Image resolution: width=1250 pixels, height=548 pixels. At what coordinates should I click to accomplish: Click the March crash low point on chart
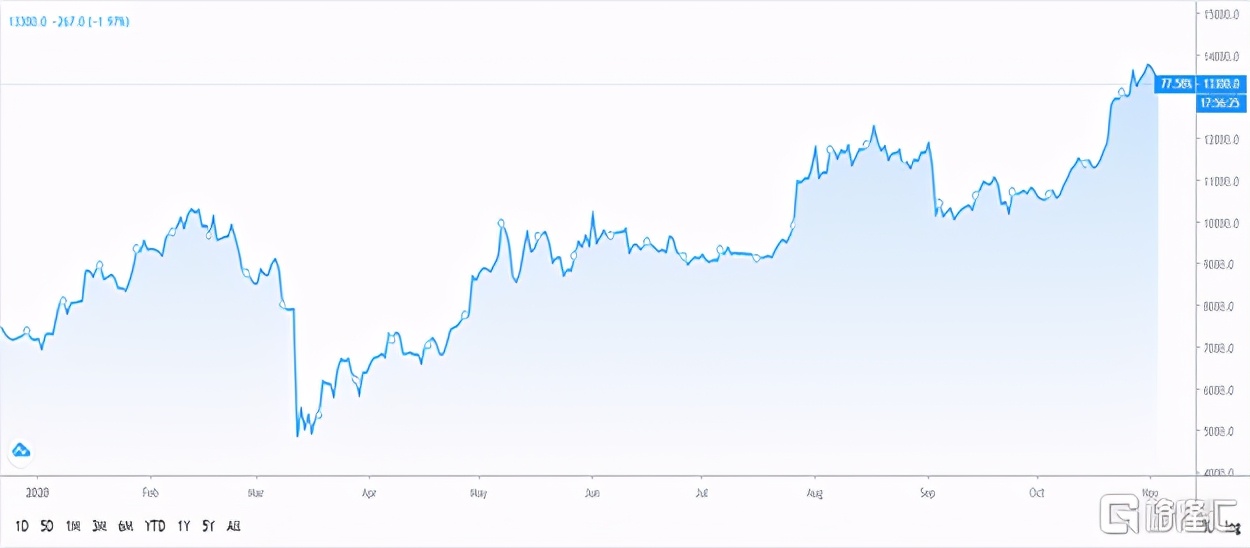pos(298,436)
